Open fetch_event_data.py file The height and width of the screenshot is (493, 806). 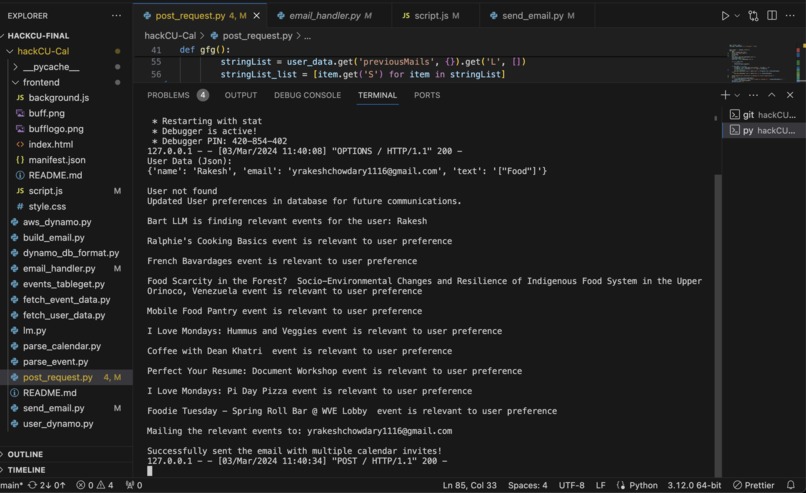coord(66,299)
